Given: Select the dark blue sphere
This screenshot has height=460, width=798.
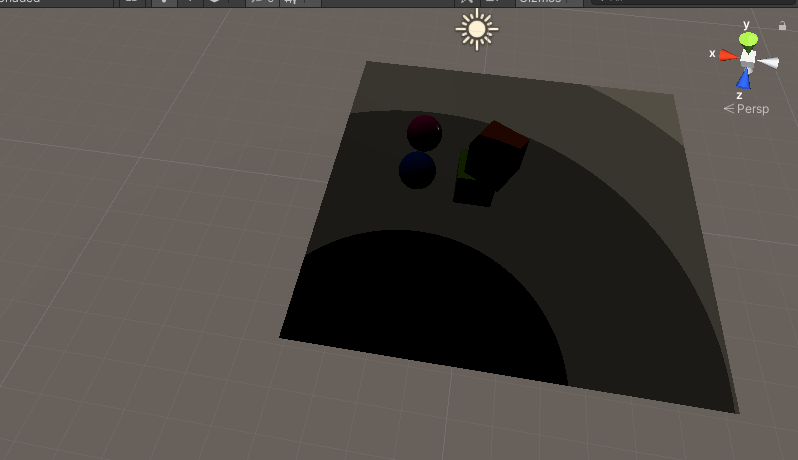Looking at the screenshot, I should tap(417, 170).
